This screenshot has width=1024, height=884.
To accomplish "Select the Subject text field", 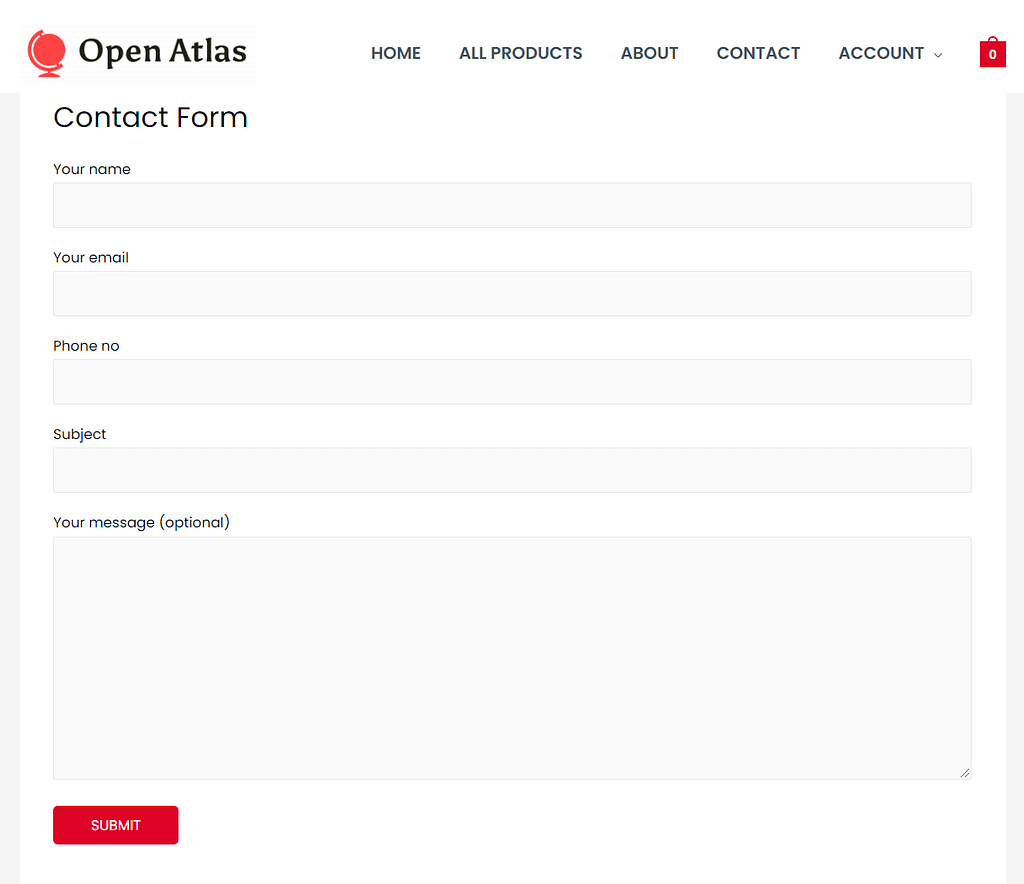I will 512,469.
